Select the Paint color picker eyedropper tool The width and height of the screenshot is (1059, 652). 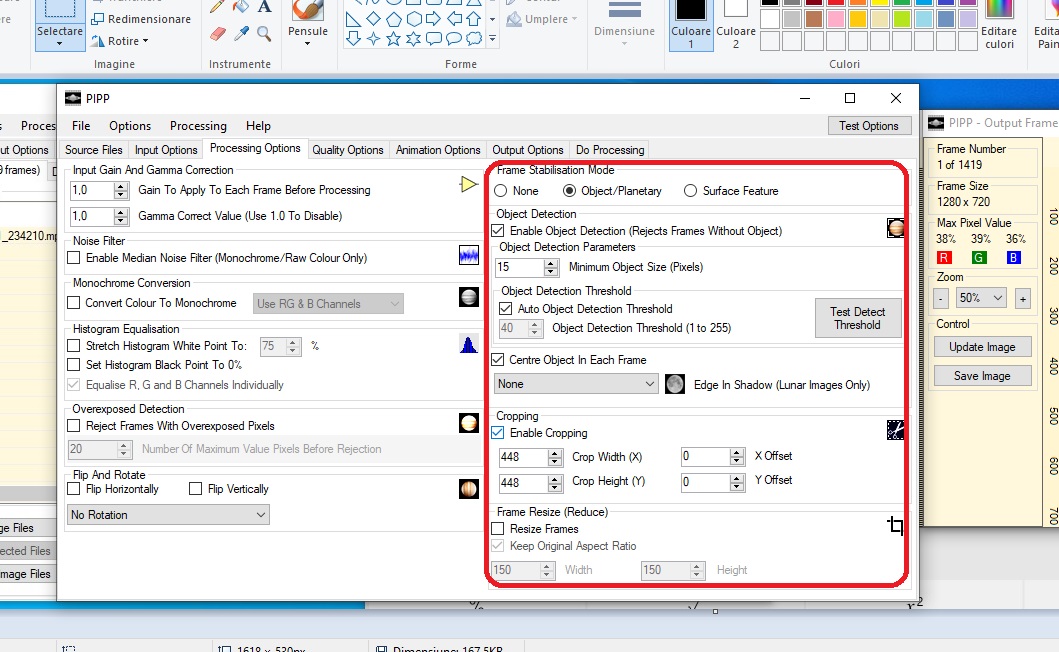click(x=241, y=34)
